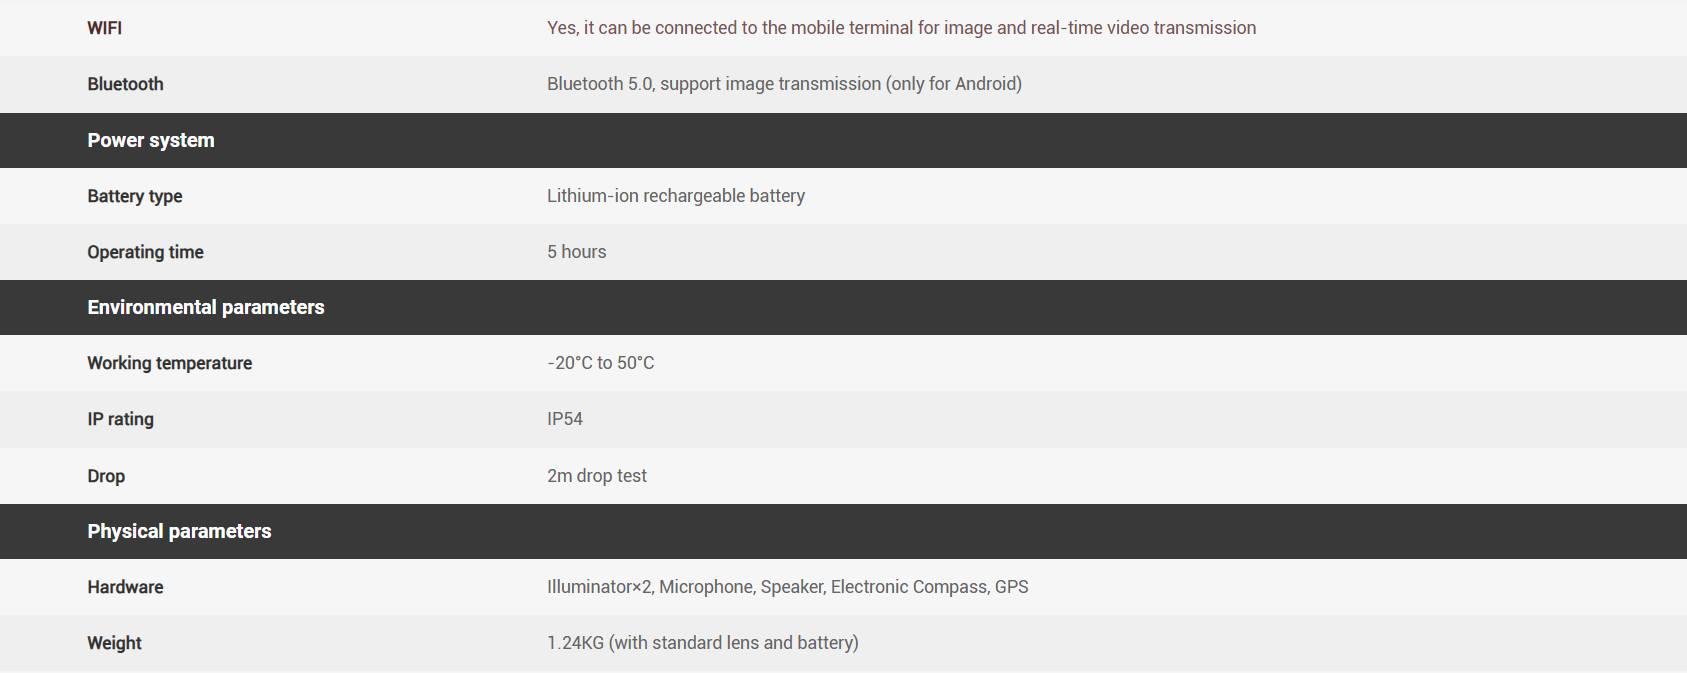The image size is (1687, 673).
Task: Click the 5 hours value
Action: pos(576,252)
